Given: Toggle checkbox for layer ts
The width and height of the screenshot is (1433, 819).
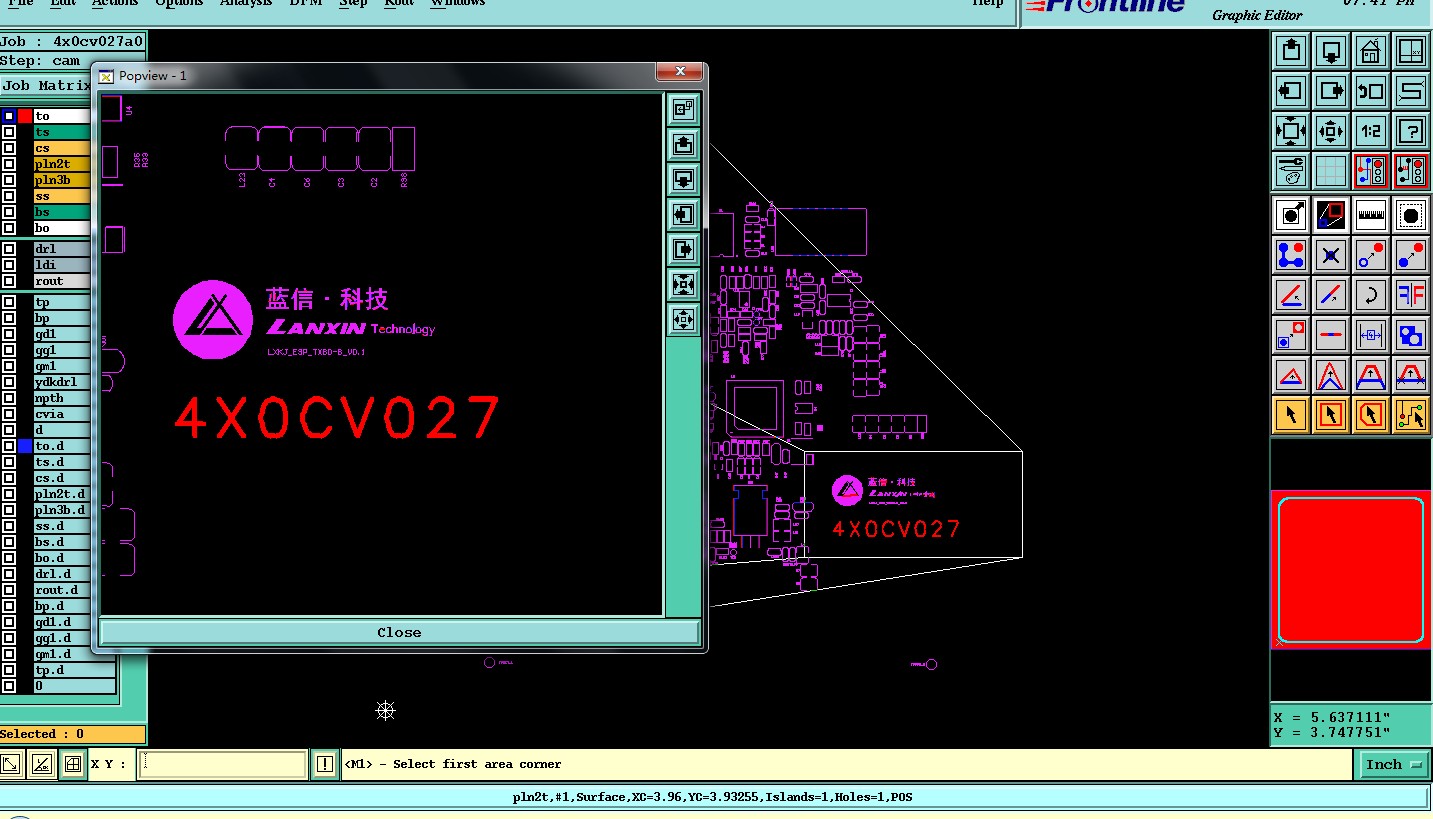Looking at the screenshot, I should coord(9,132).
